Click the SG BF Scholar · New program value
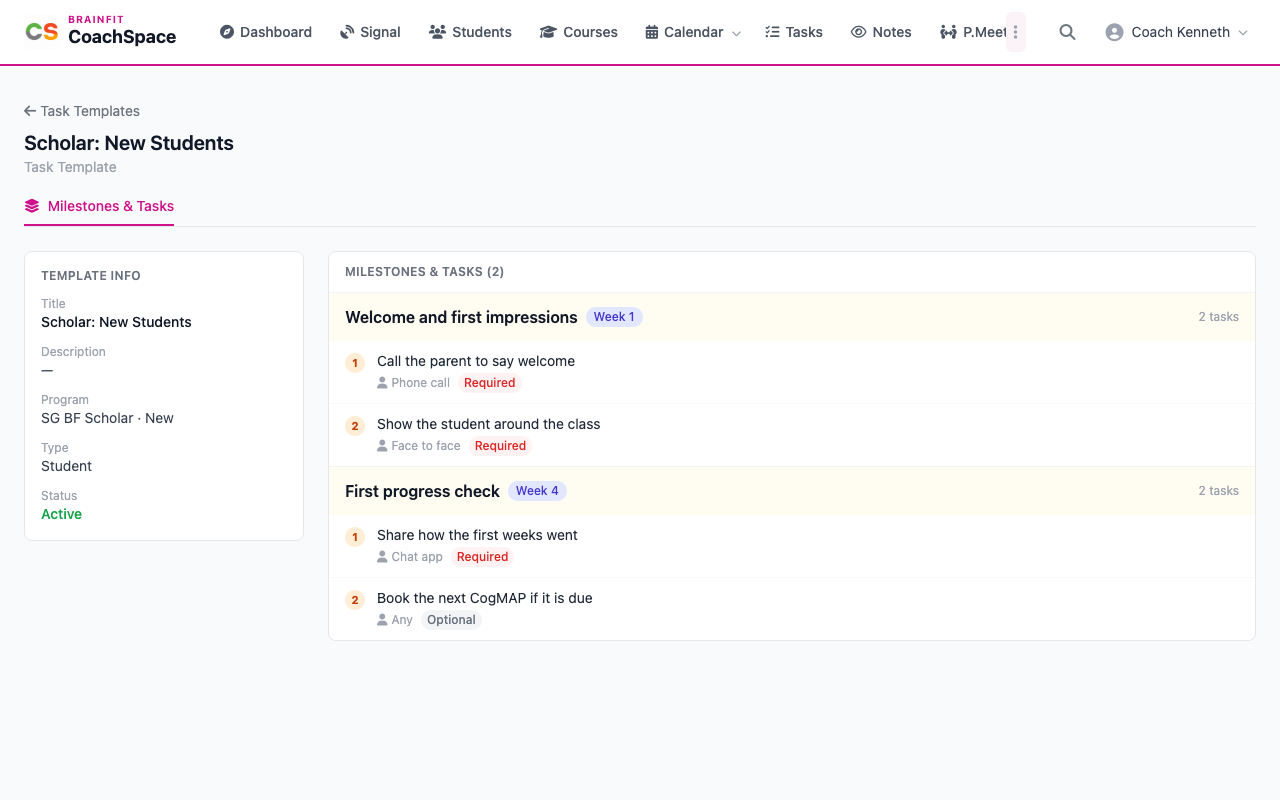Image resolution: width=1280 pixels, height=800 pixels. [x=107, y=418]
